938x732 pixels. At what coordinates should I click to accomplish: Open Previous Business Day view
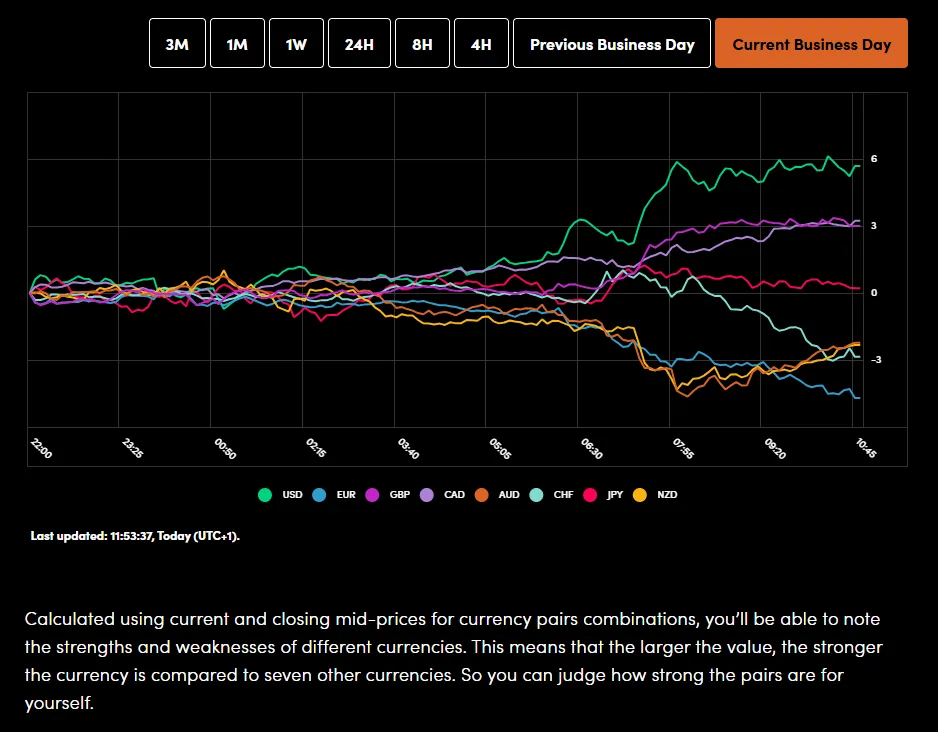[x=612, y=44]
